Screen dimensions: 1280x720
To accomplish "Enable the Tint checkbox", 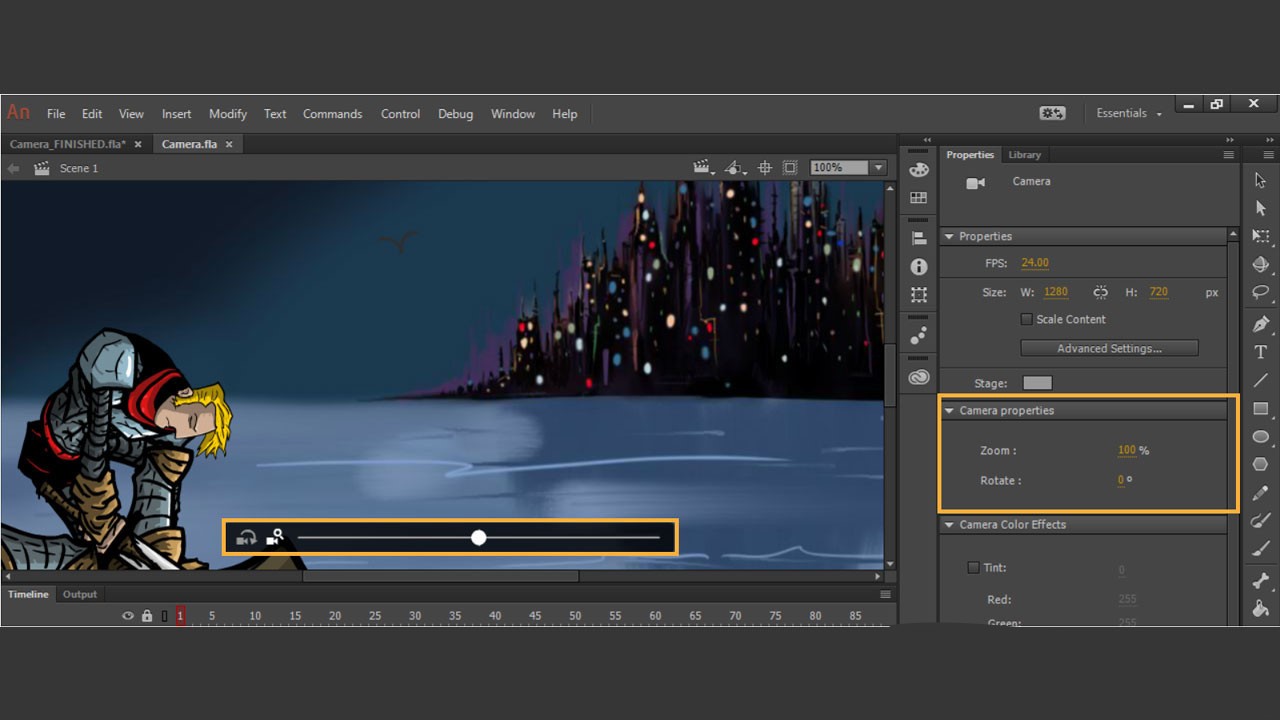I will (x=973, y=567).
